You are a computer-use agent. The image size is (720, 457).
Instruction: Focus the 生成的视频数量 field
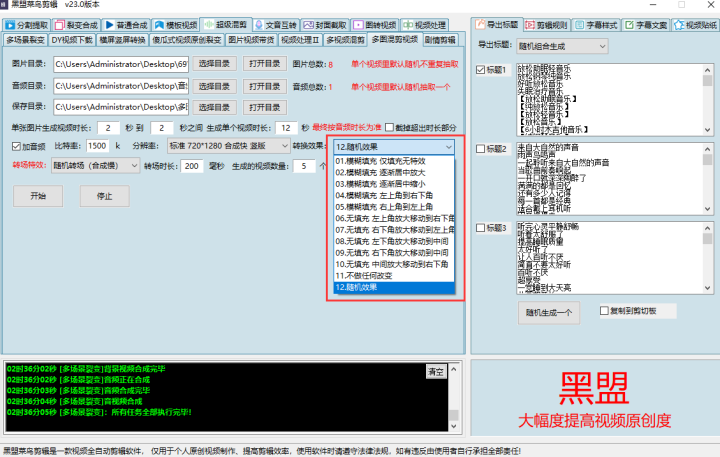point(304,166)
